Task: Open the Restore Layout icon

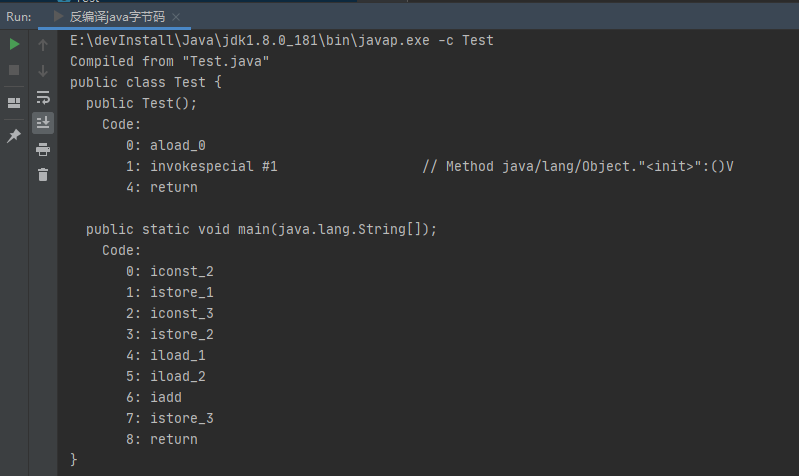Action: click(x=14, y=103)
